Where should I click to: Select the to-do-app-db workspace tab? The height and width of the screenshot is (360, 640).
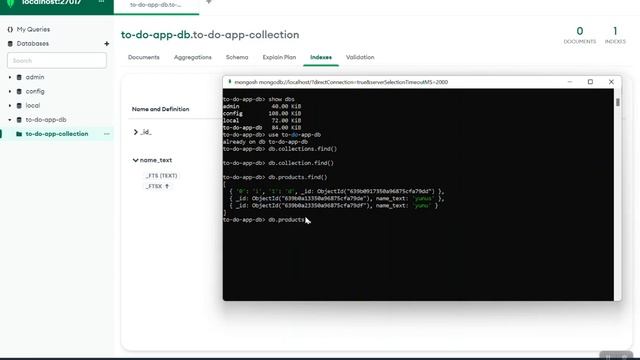pos(156,5)
